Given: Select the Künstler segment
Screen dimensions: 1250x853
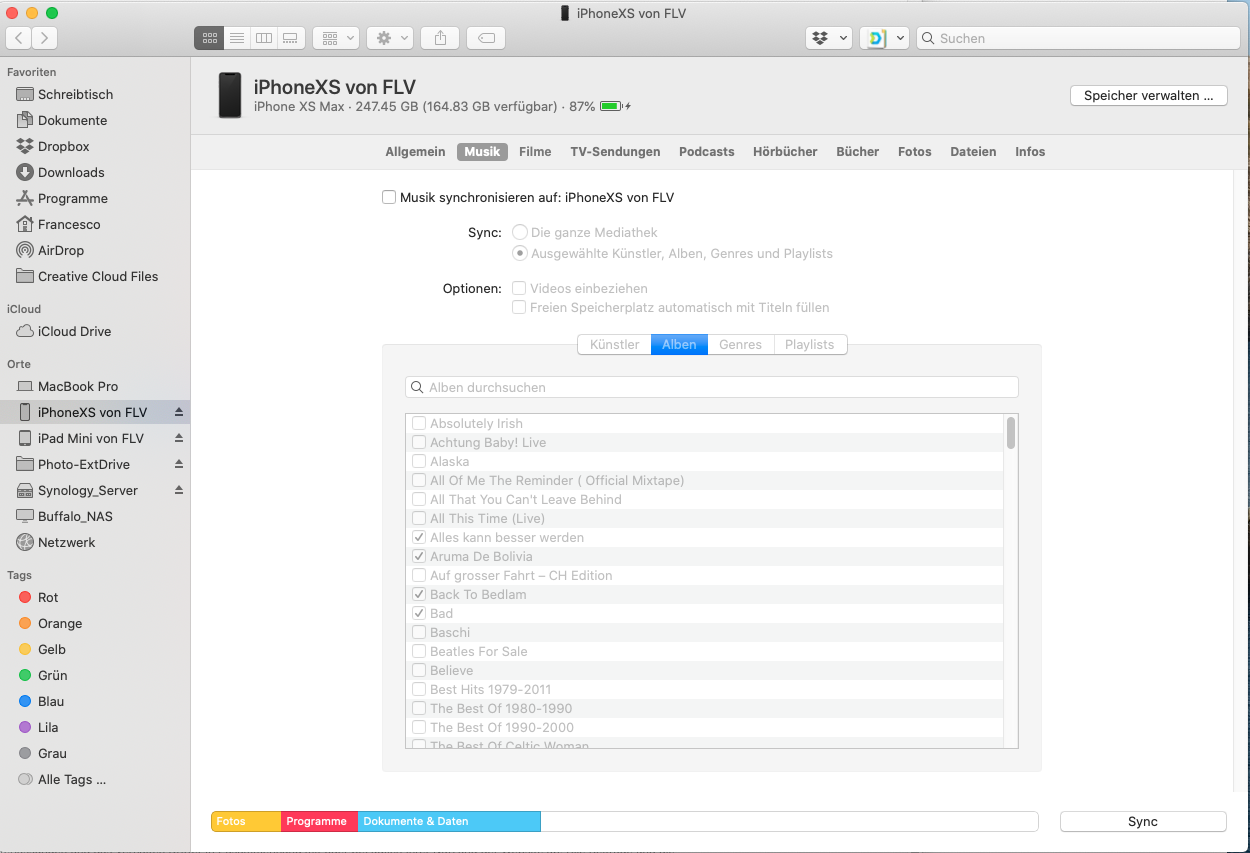Looking at the screenshot, I should pos(614,344).
